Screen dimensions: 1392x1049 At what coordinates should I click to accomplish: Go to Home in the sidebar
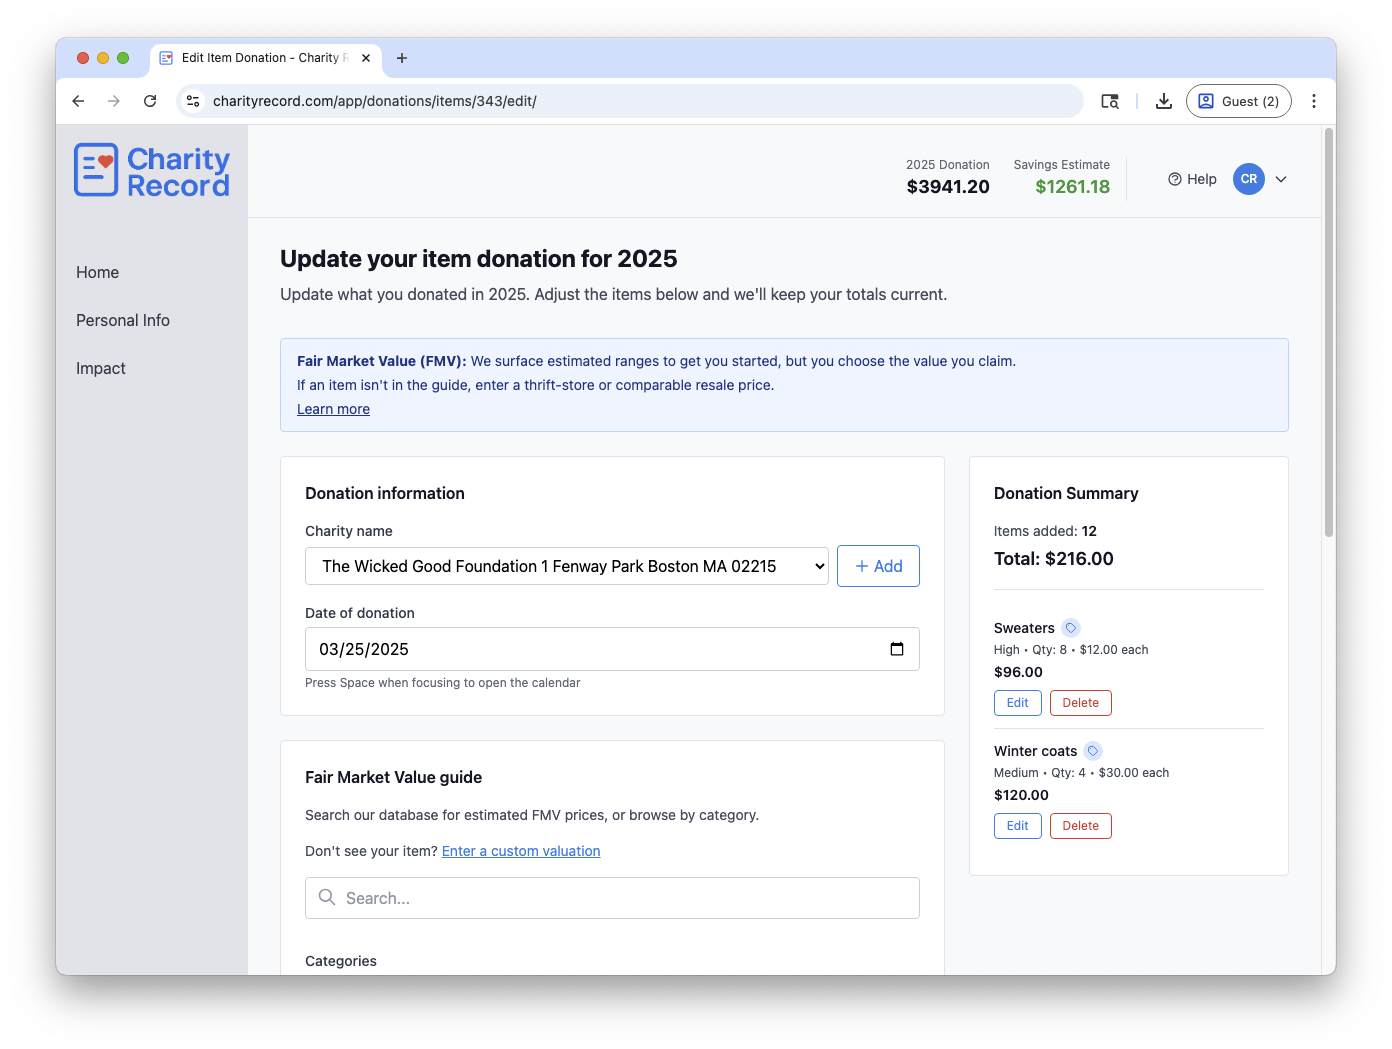pos(97,272)
